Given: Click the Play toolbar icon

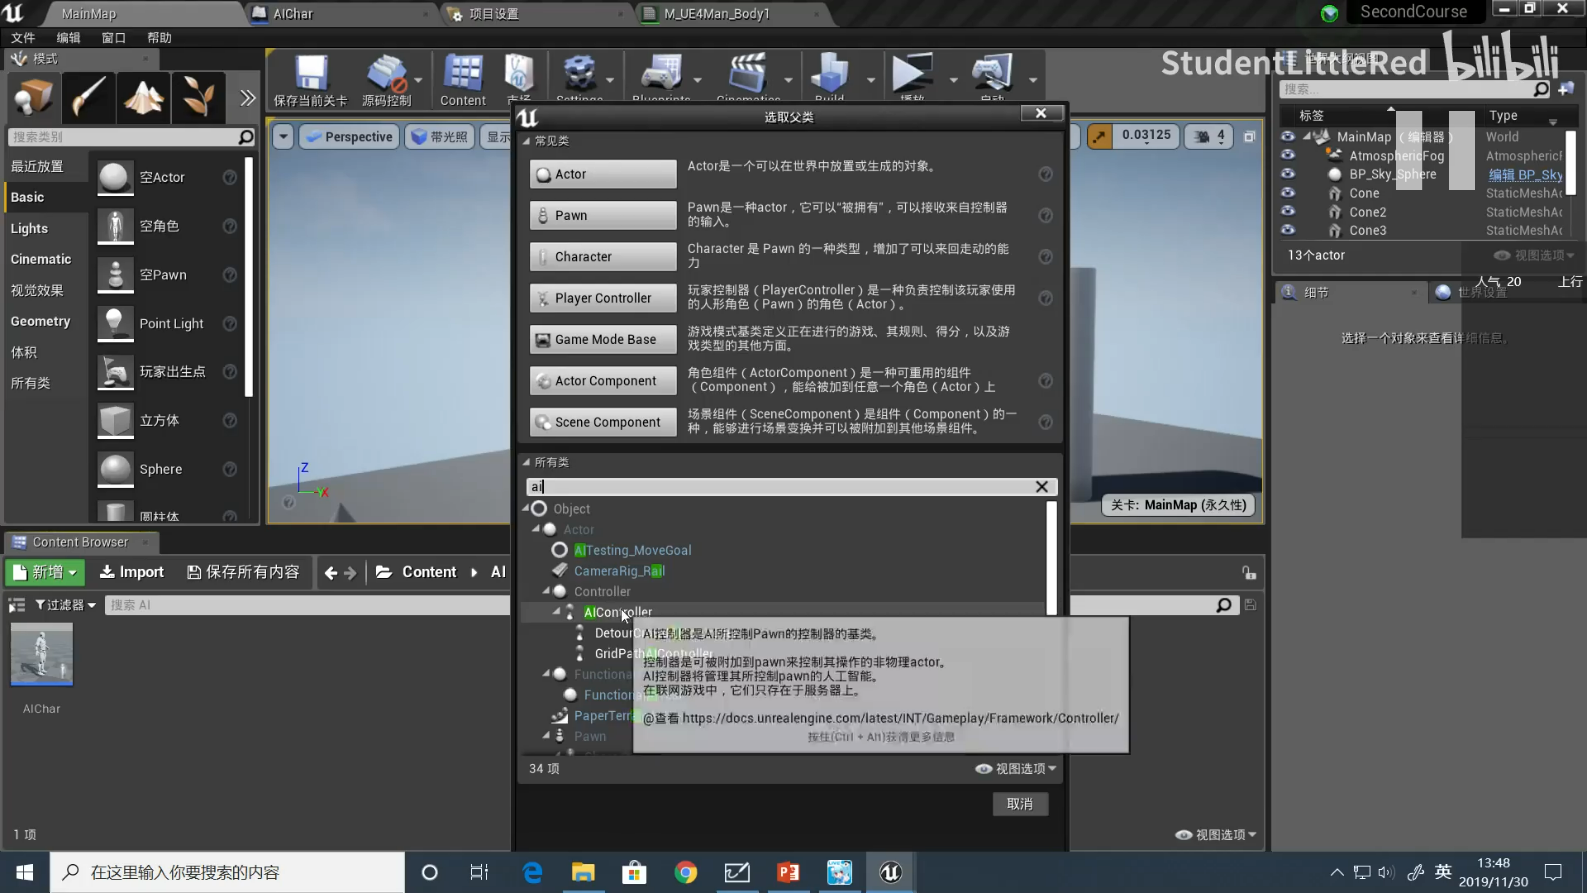Looking at the screenshot, I should coord(911,73).
